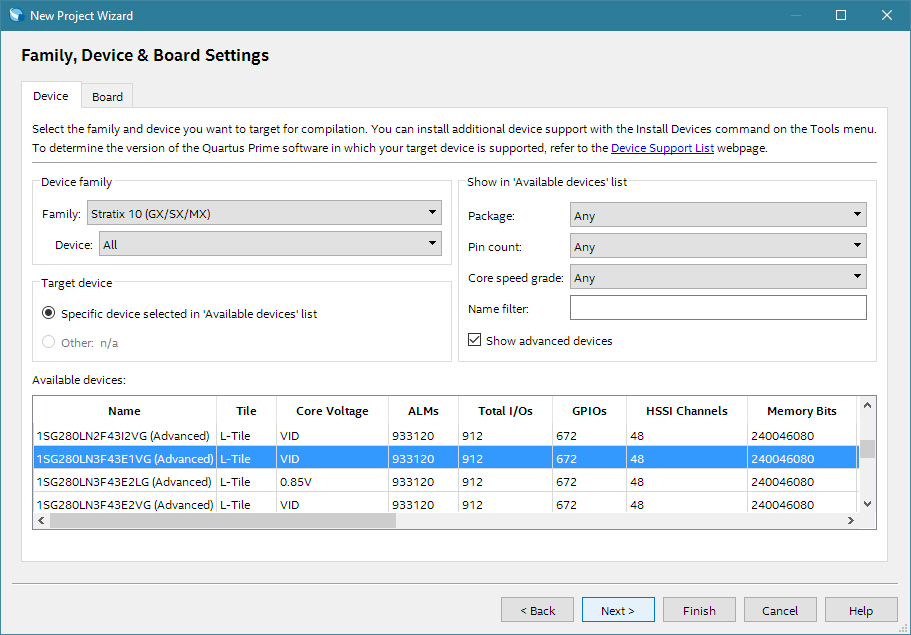The height and width of the screenshot is (635, 911).
Task: Click the Quartus app icon in title bar
Action: click(x=15, y=15)
